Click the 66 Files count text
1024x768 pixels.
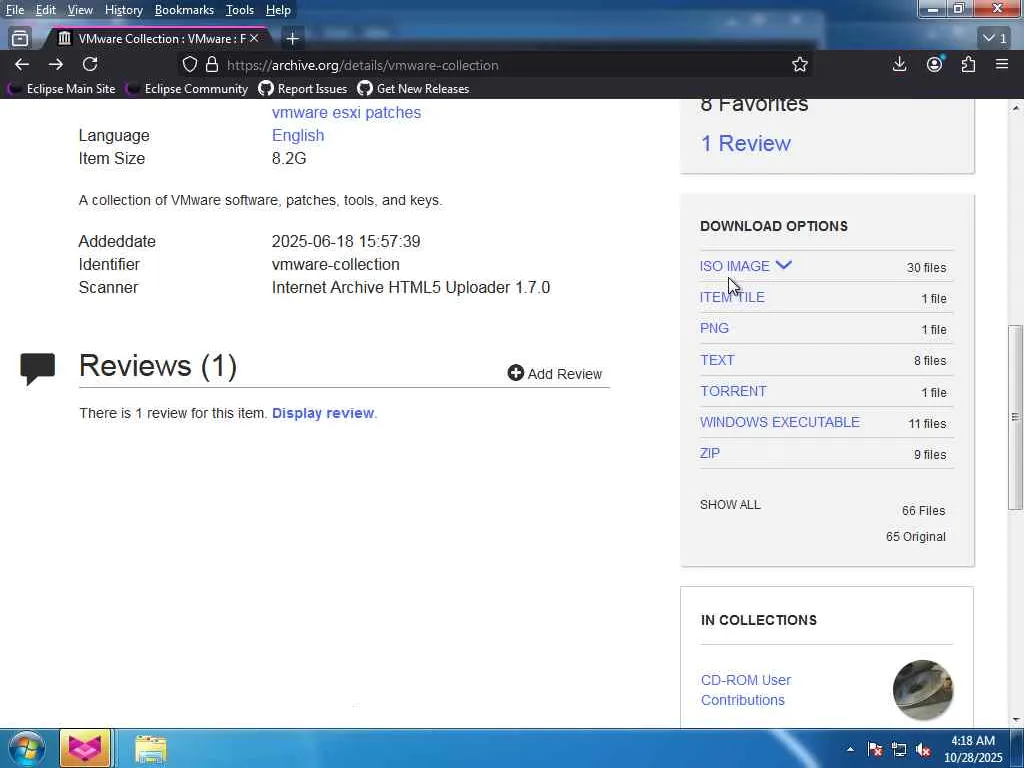(x=923, y=511)
